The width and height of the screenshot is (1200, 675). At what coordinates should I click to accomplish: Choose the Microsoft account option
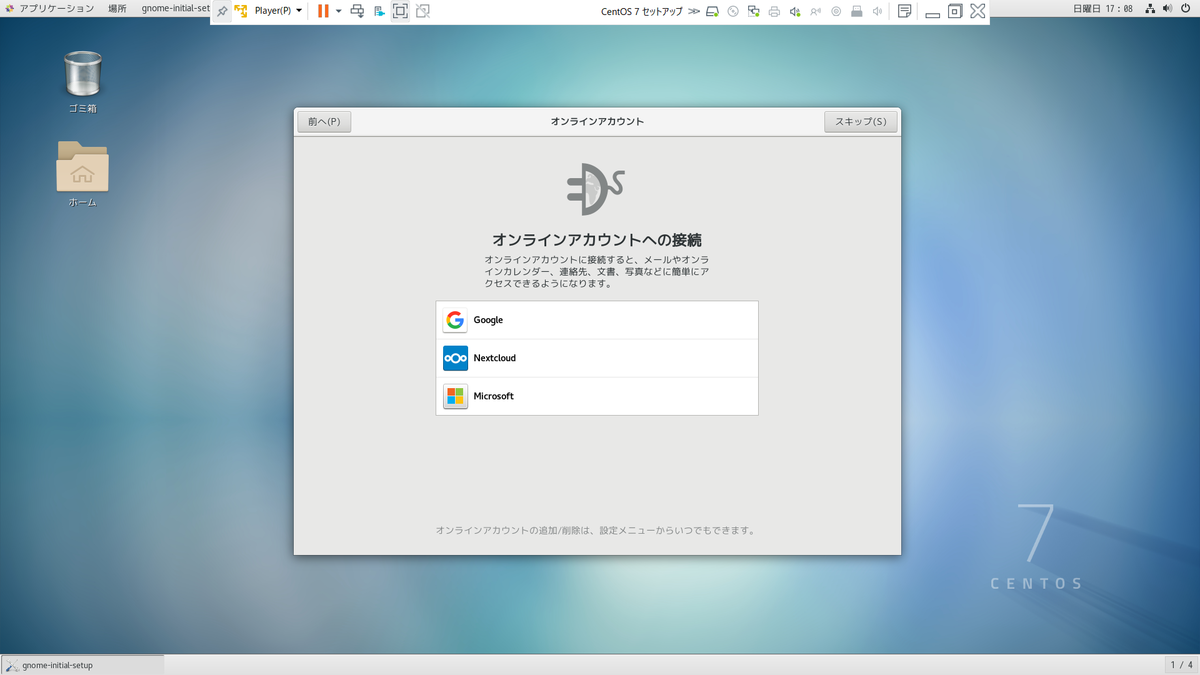click(x=597, y=396)
